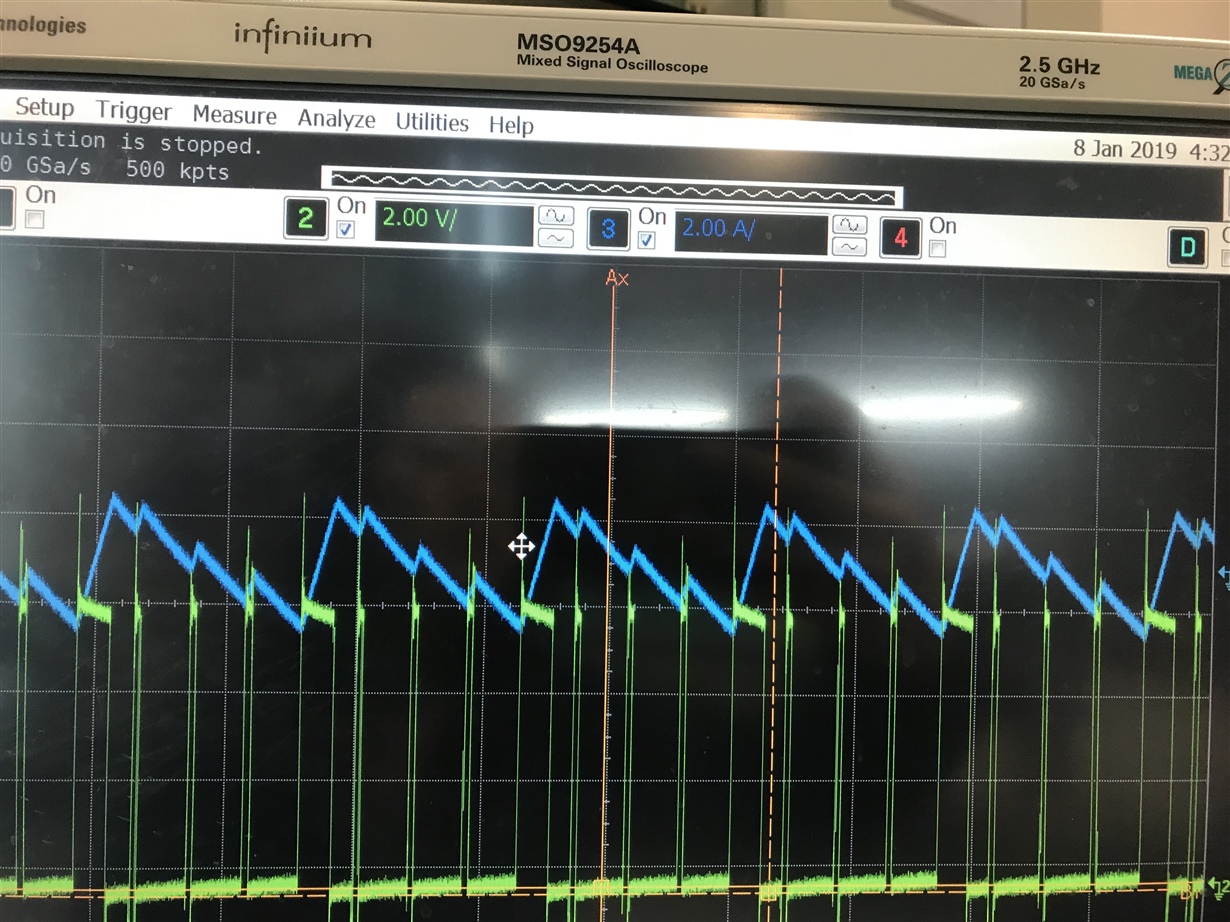Screen dimensions: 1230x922
Task: Click the waveform memory overview bar
Action: click(x=612, y=187)
